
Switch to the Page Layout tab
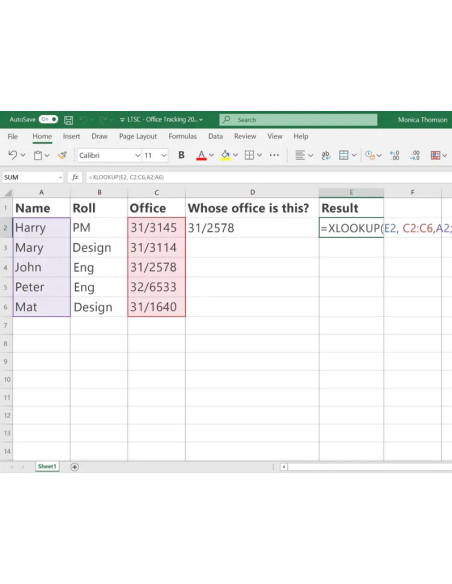click(x=138, y=136)
